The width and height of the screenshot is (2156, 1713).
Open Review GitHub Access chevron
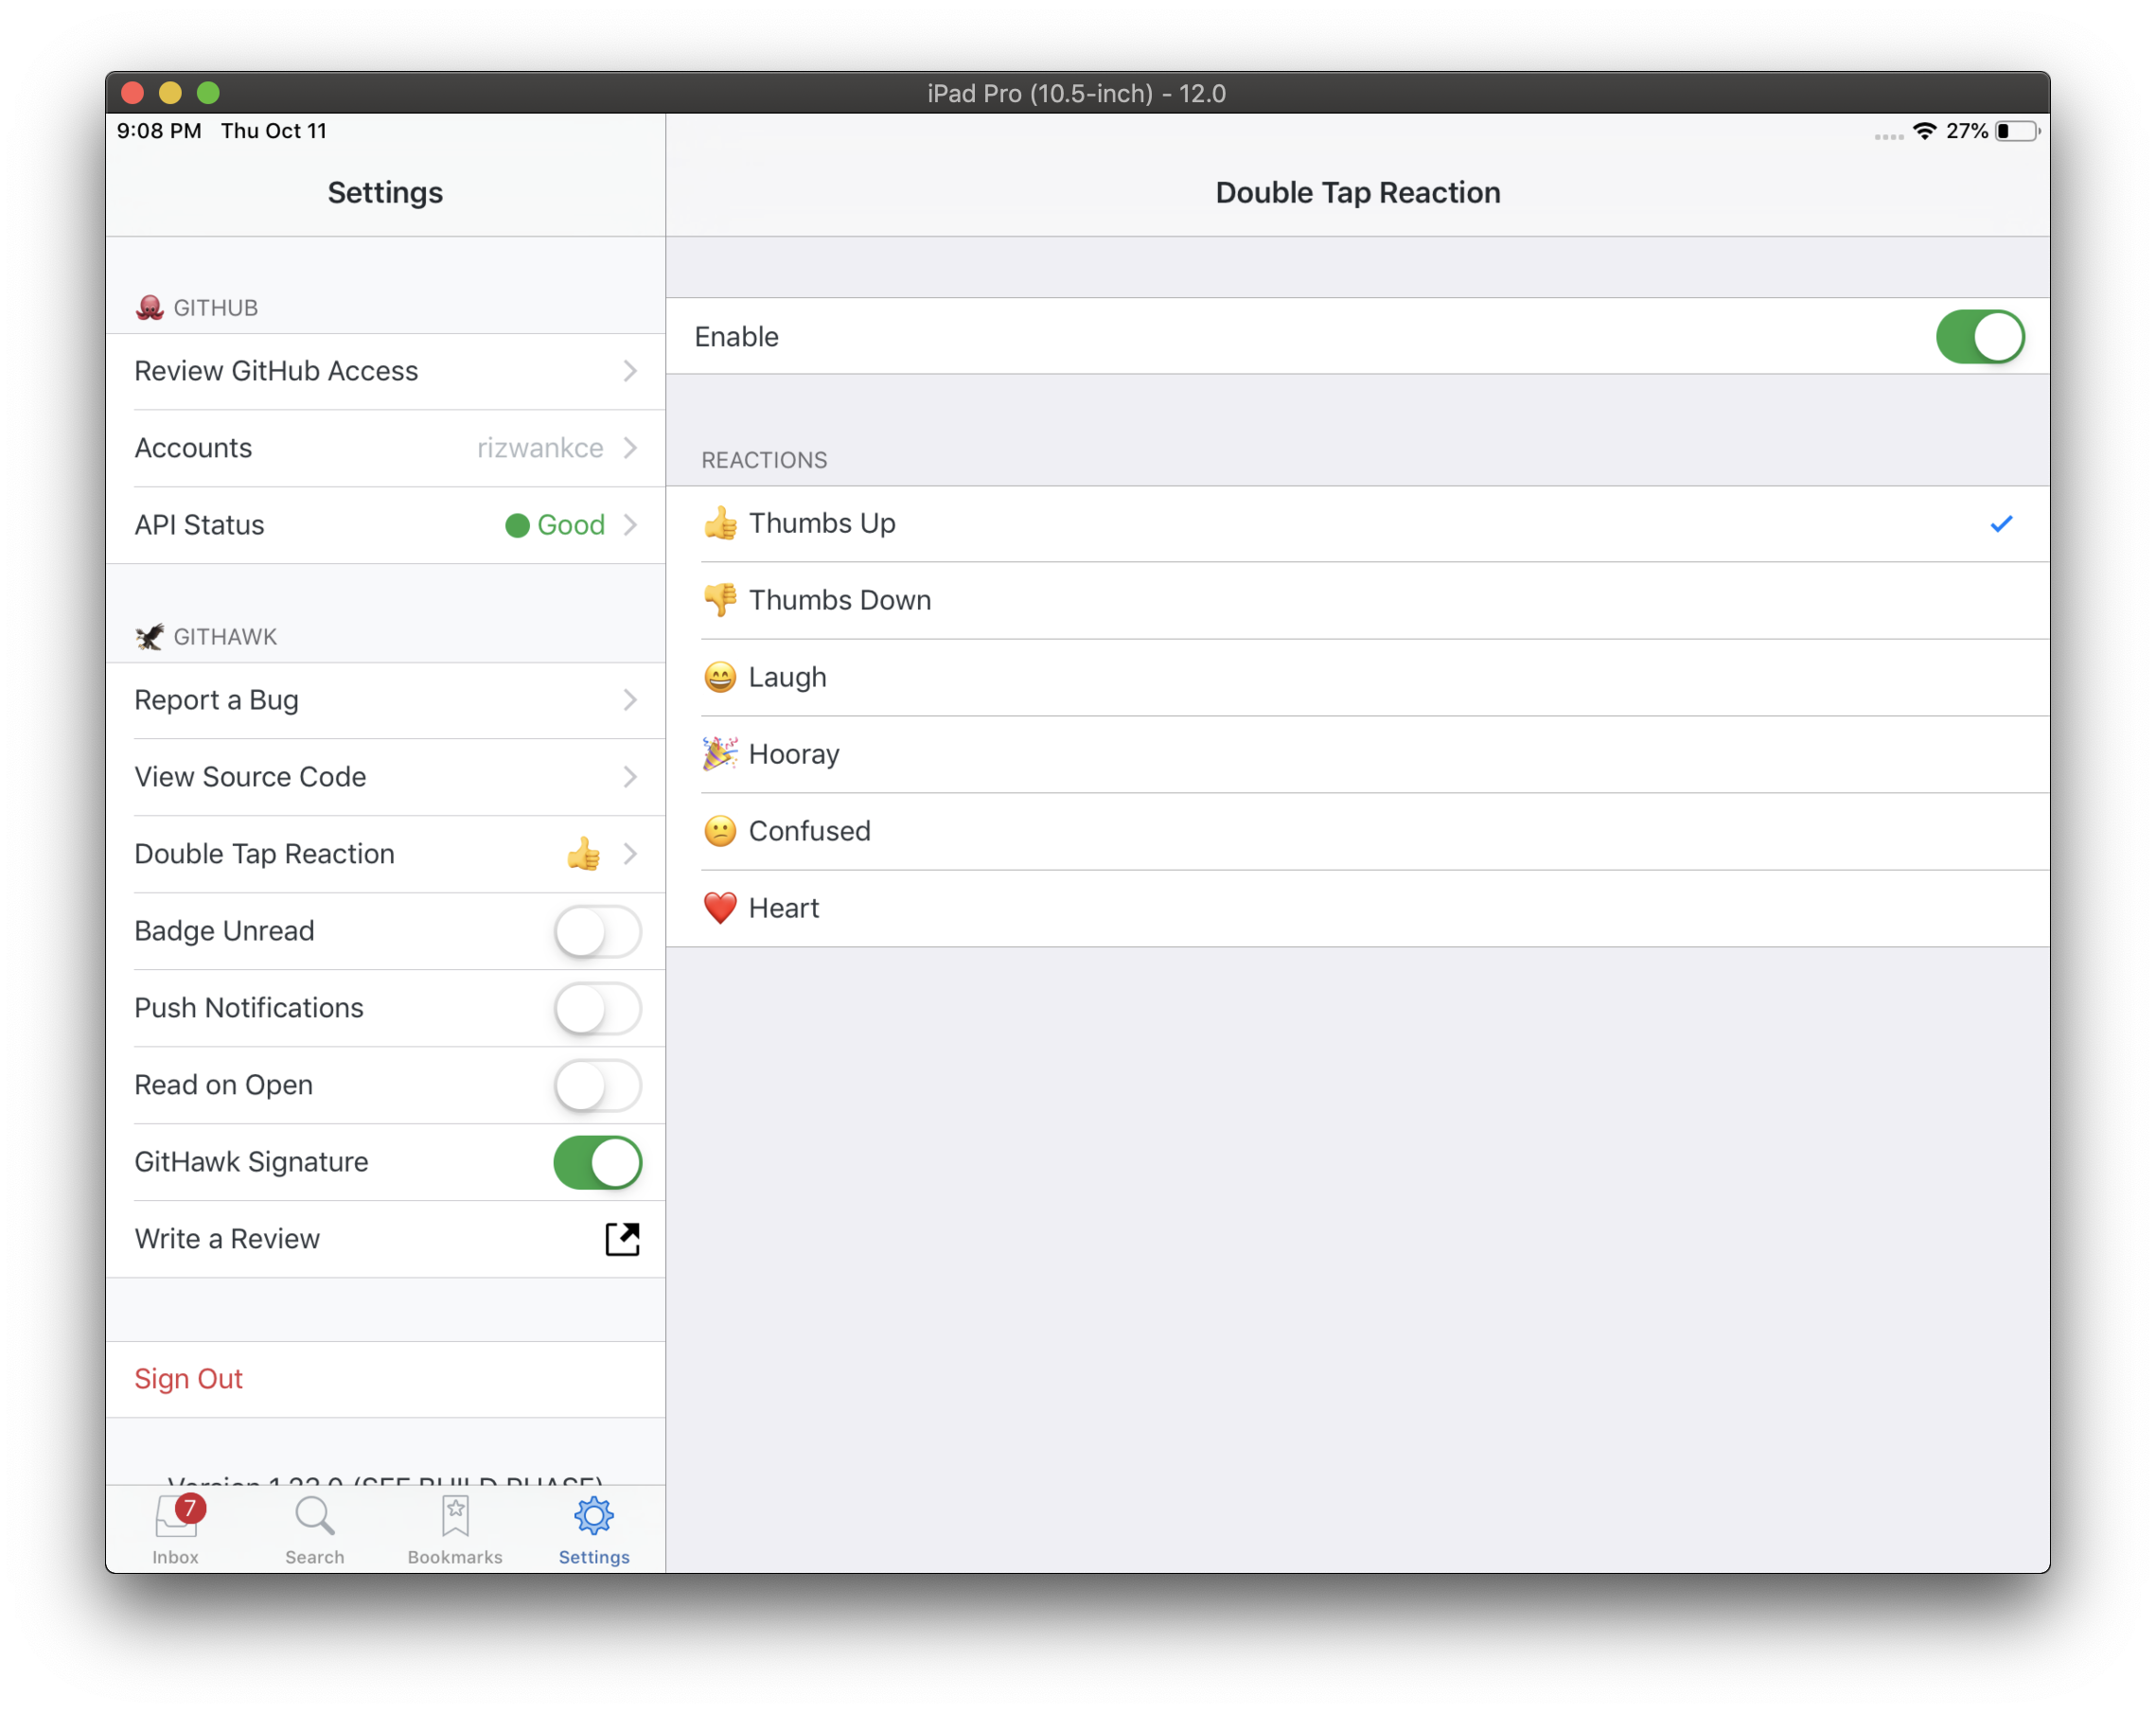[630, 371]
